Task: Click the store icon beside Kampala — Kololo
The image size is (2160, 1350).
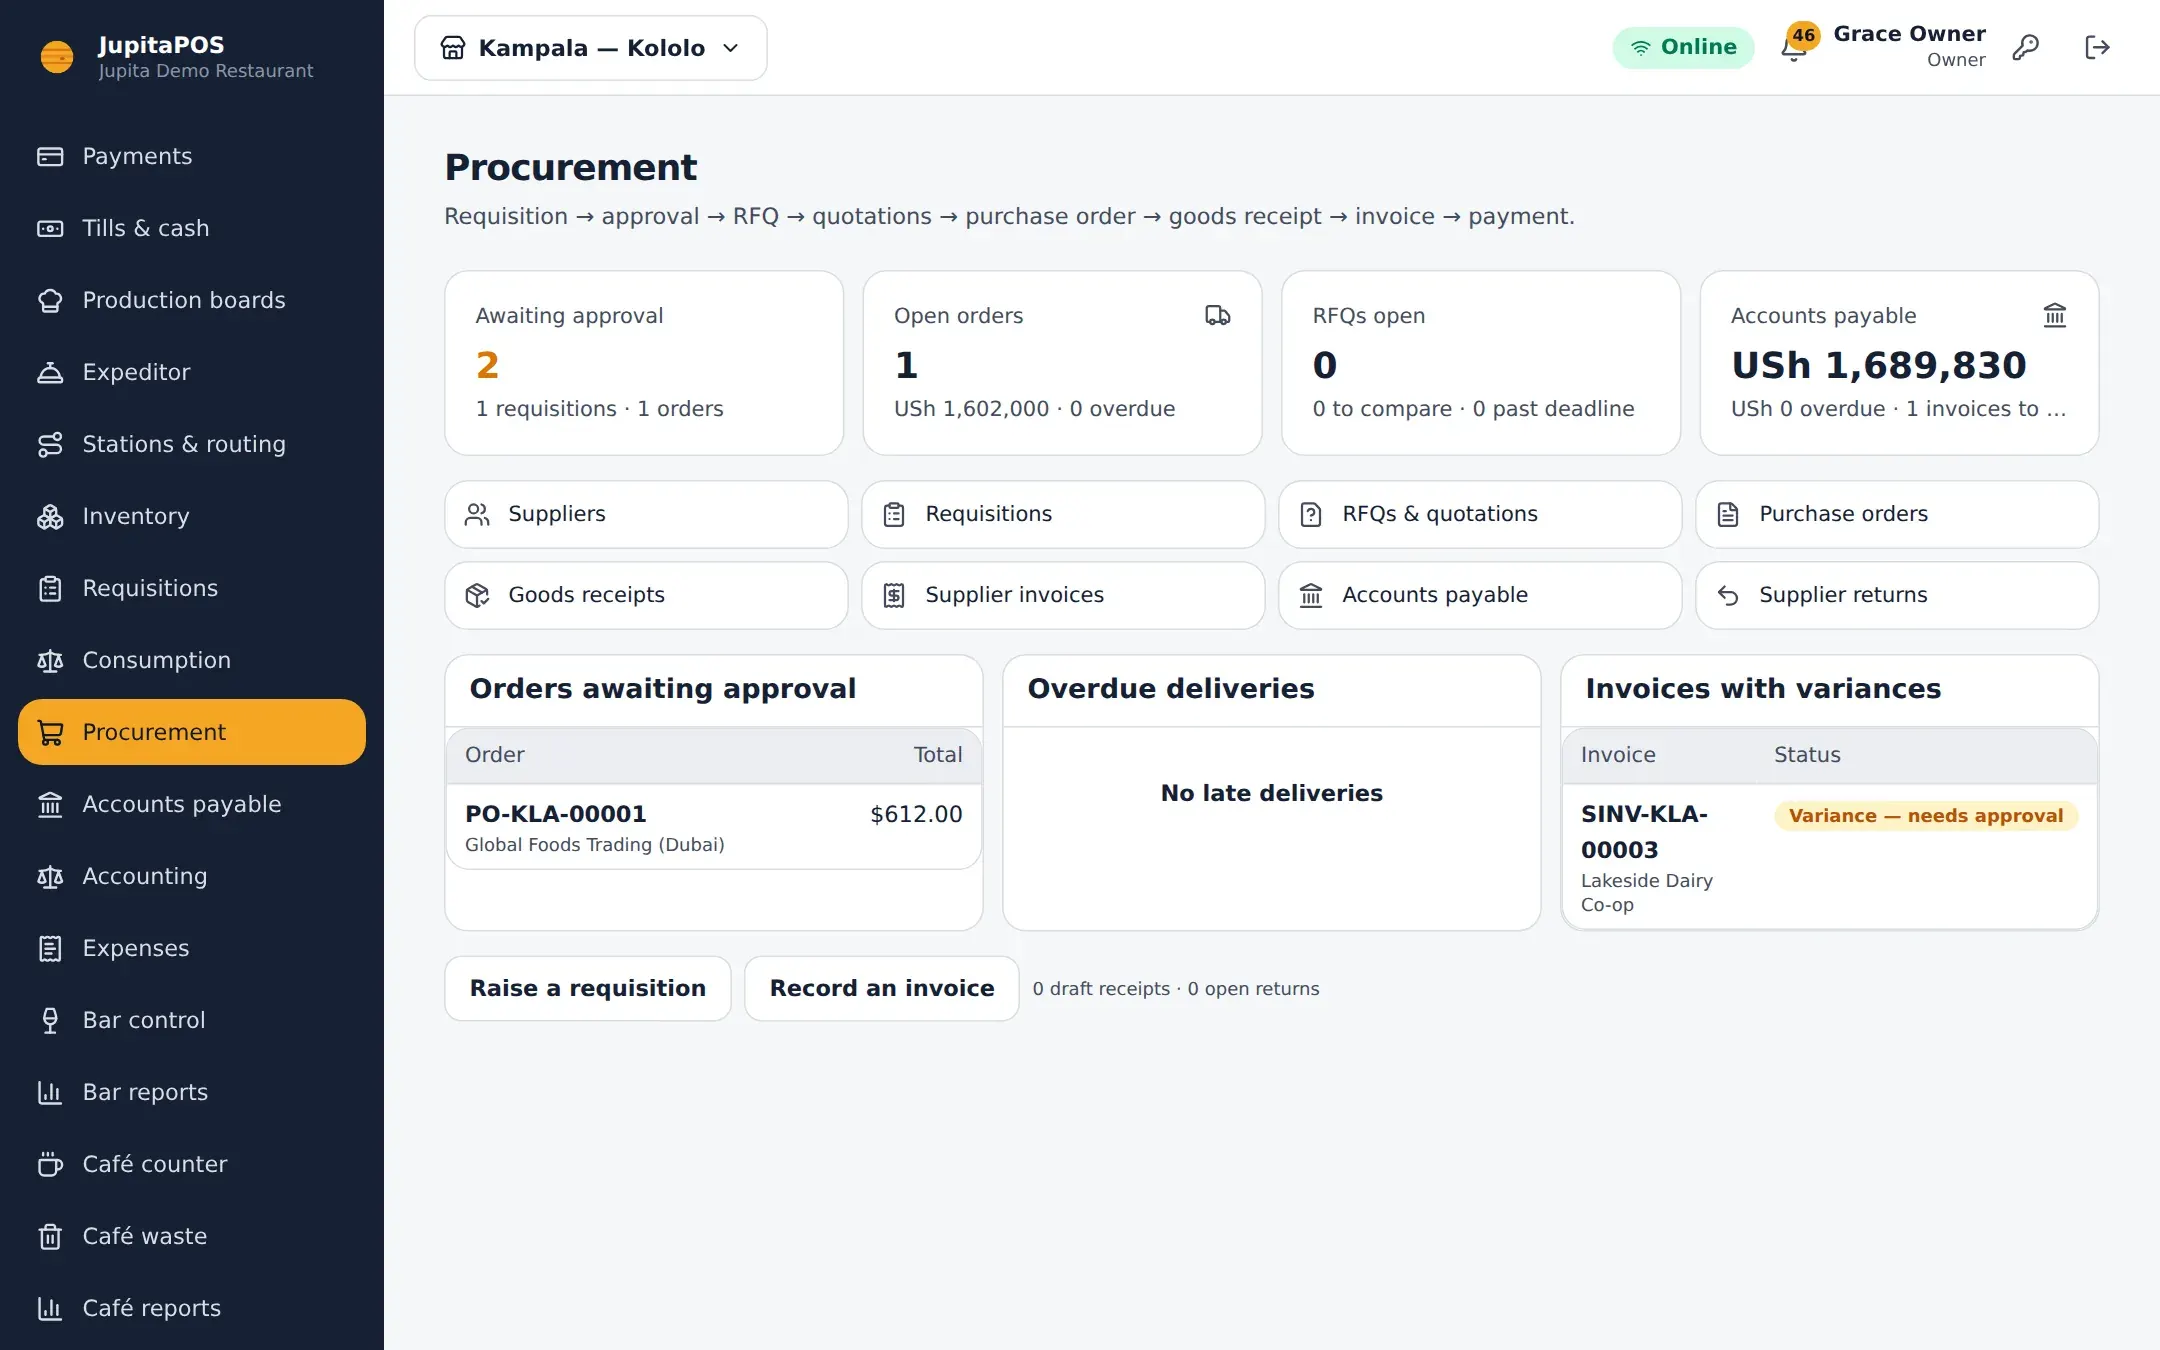Action: point(453,48)
